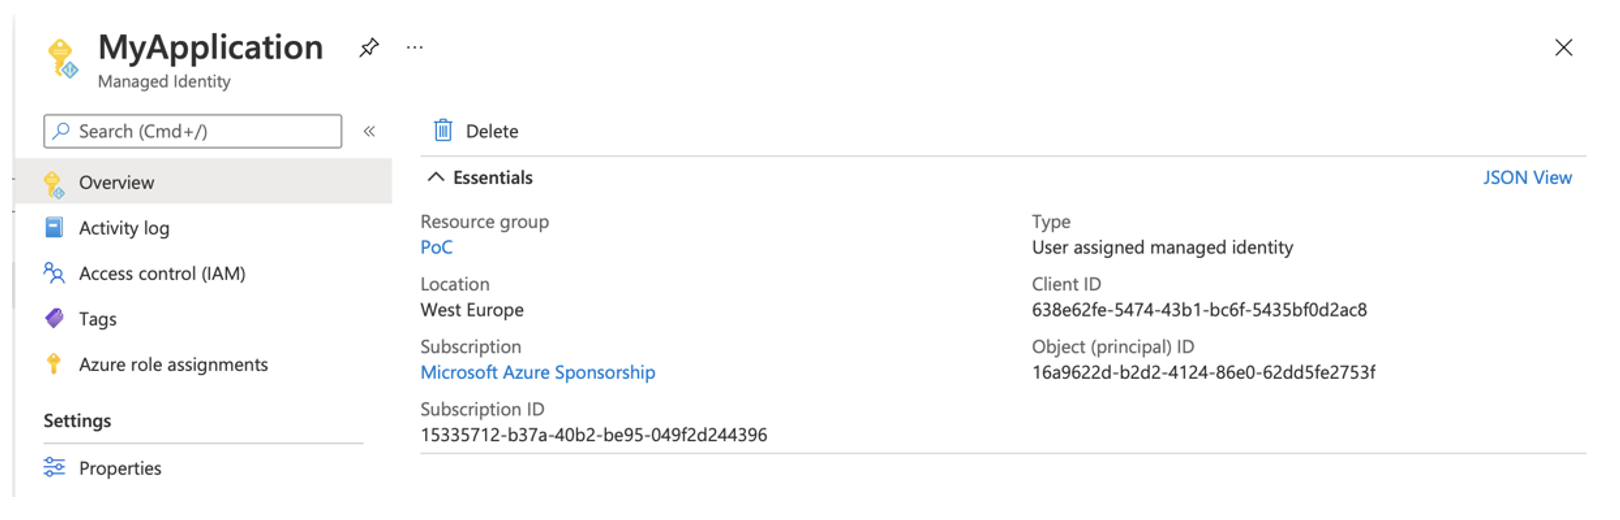Viewport: 1620px width, 520px height.
Task: Close the MyApplication blade
Action: pyautogui.click(x=1564, y=47)
